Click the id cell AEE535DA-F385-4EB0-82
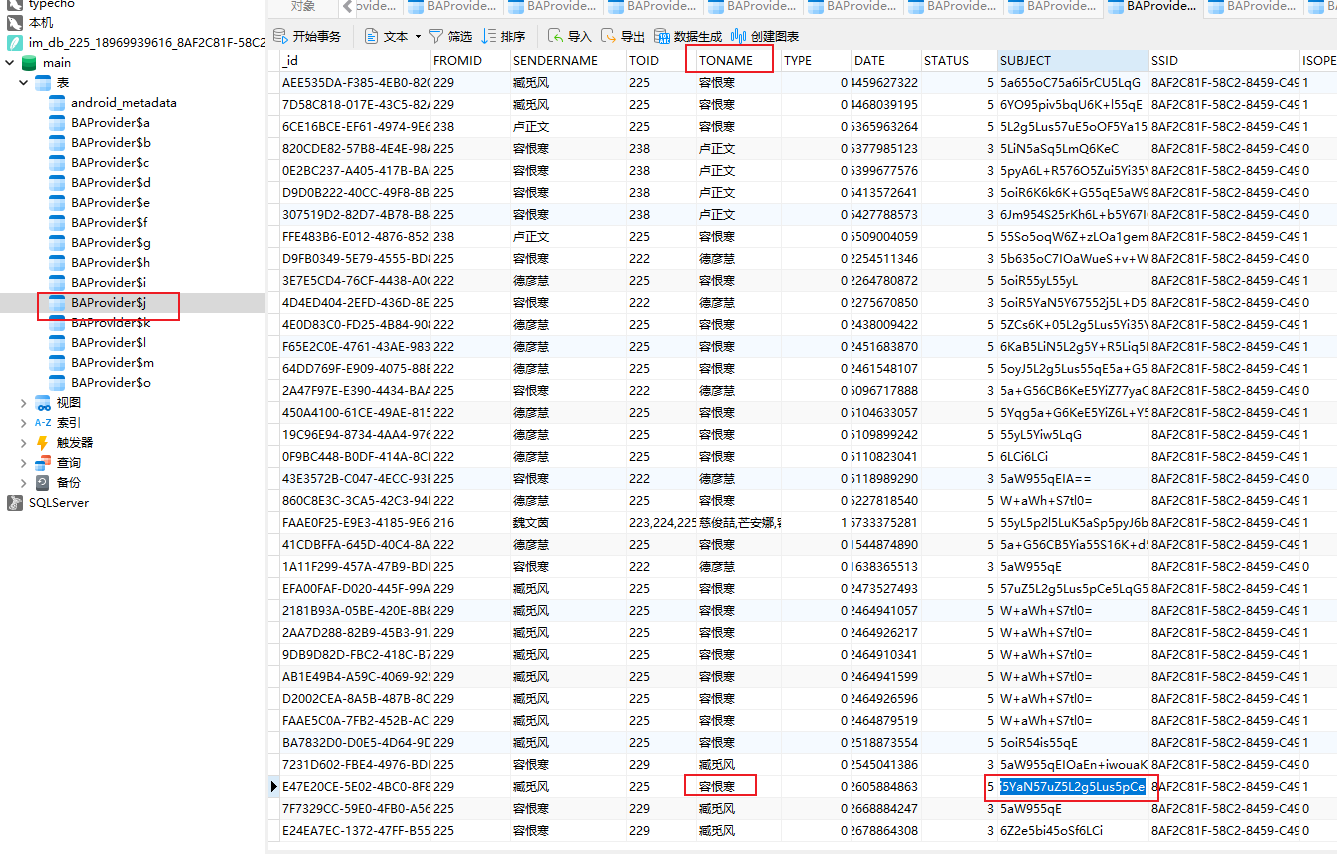The height and width of the screenshot is (854, 1337). (x=355, y=83)
